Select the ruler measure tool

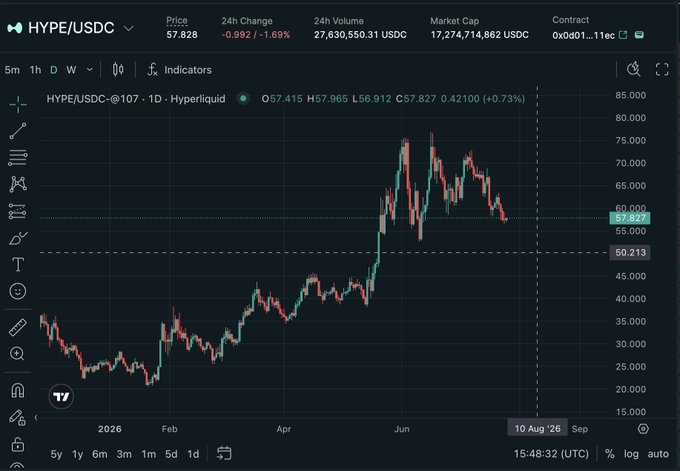(18, 327)
